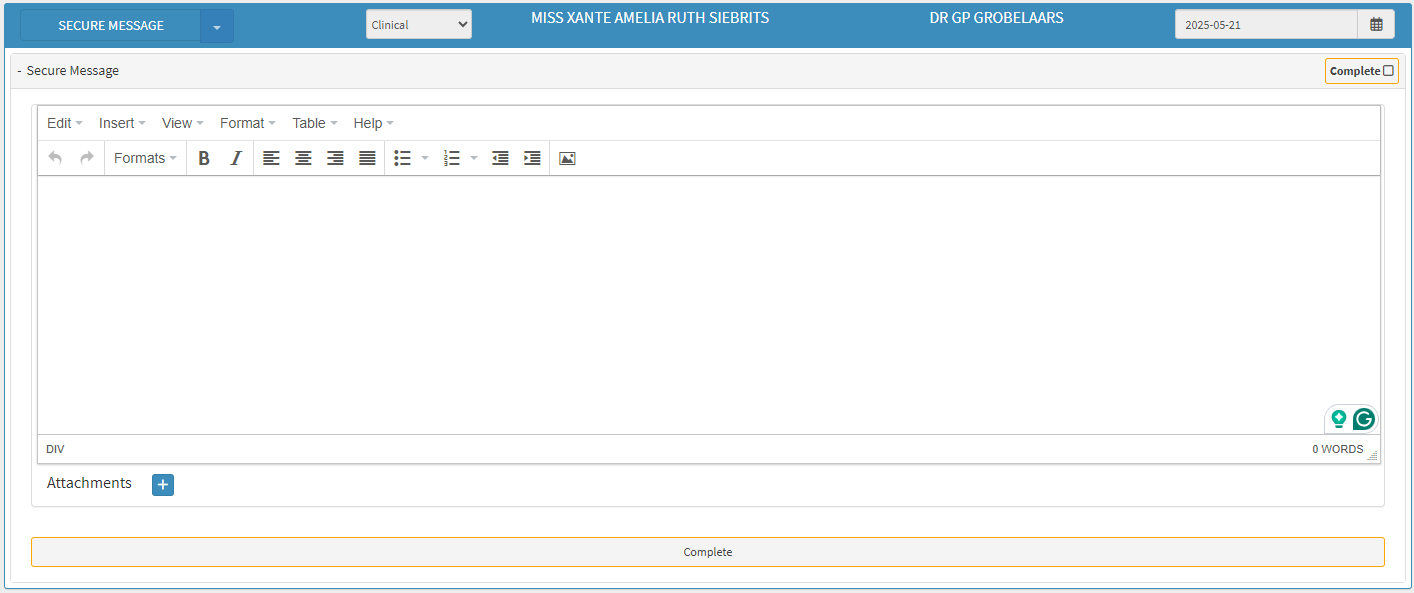Screen dimensions: 1414x593
Task: Align text to the left
Action: pyautogui.click(x=271, y=158)
